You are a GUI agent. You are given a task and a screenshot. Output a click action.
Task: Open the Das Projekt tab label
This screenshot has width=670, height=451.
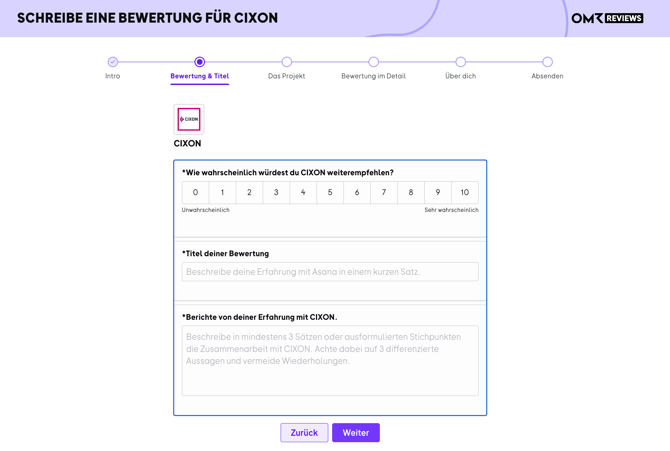click(x=287, y=76)
